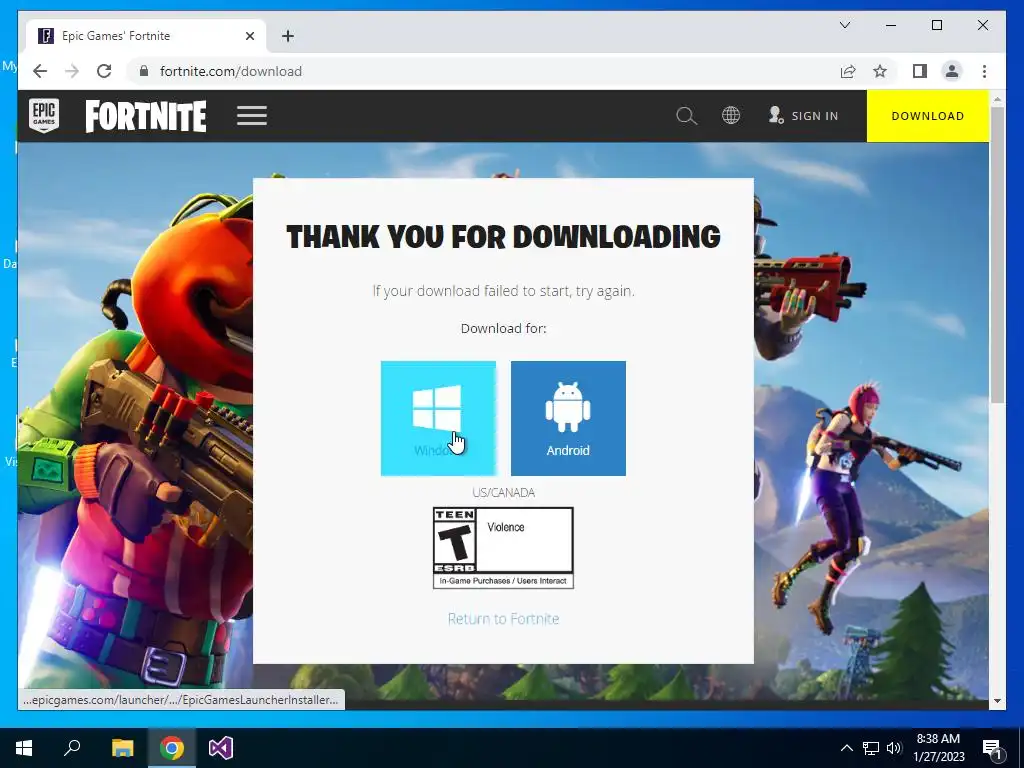
Task: Toggle Chrome side panel
Action: (920, 71)
